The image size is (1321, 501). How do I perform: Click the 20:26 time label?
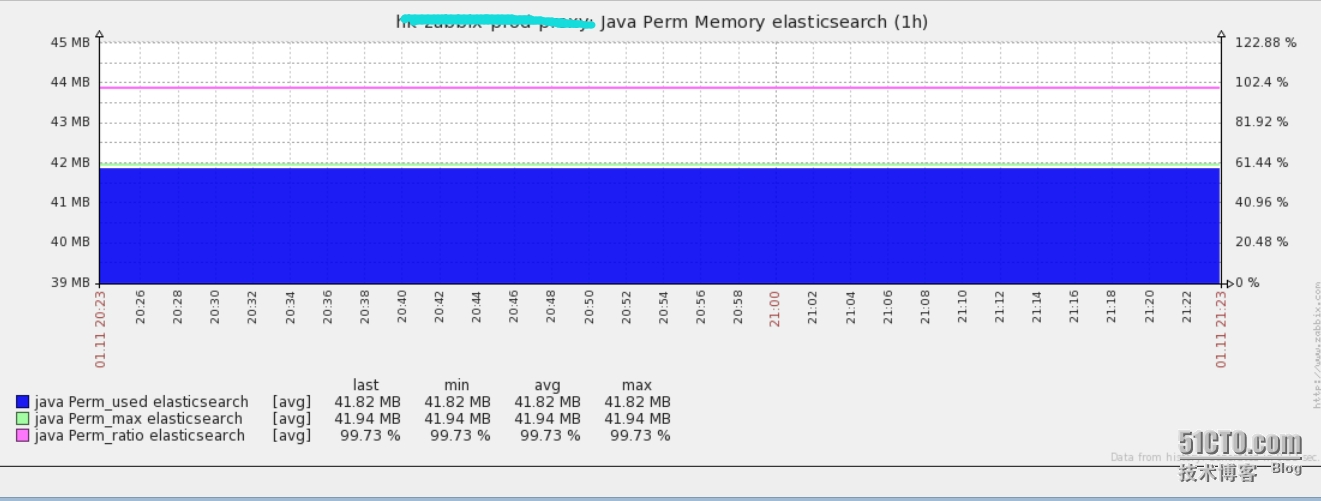[x=140, y=308]
